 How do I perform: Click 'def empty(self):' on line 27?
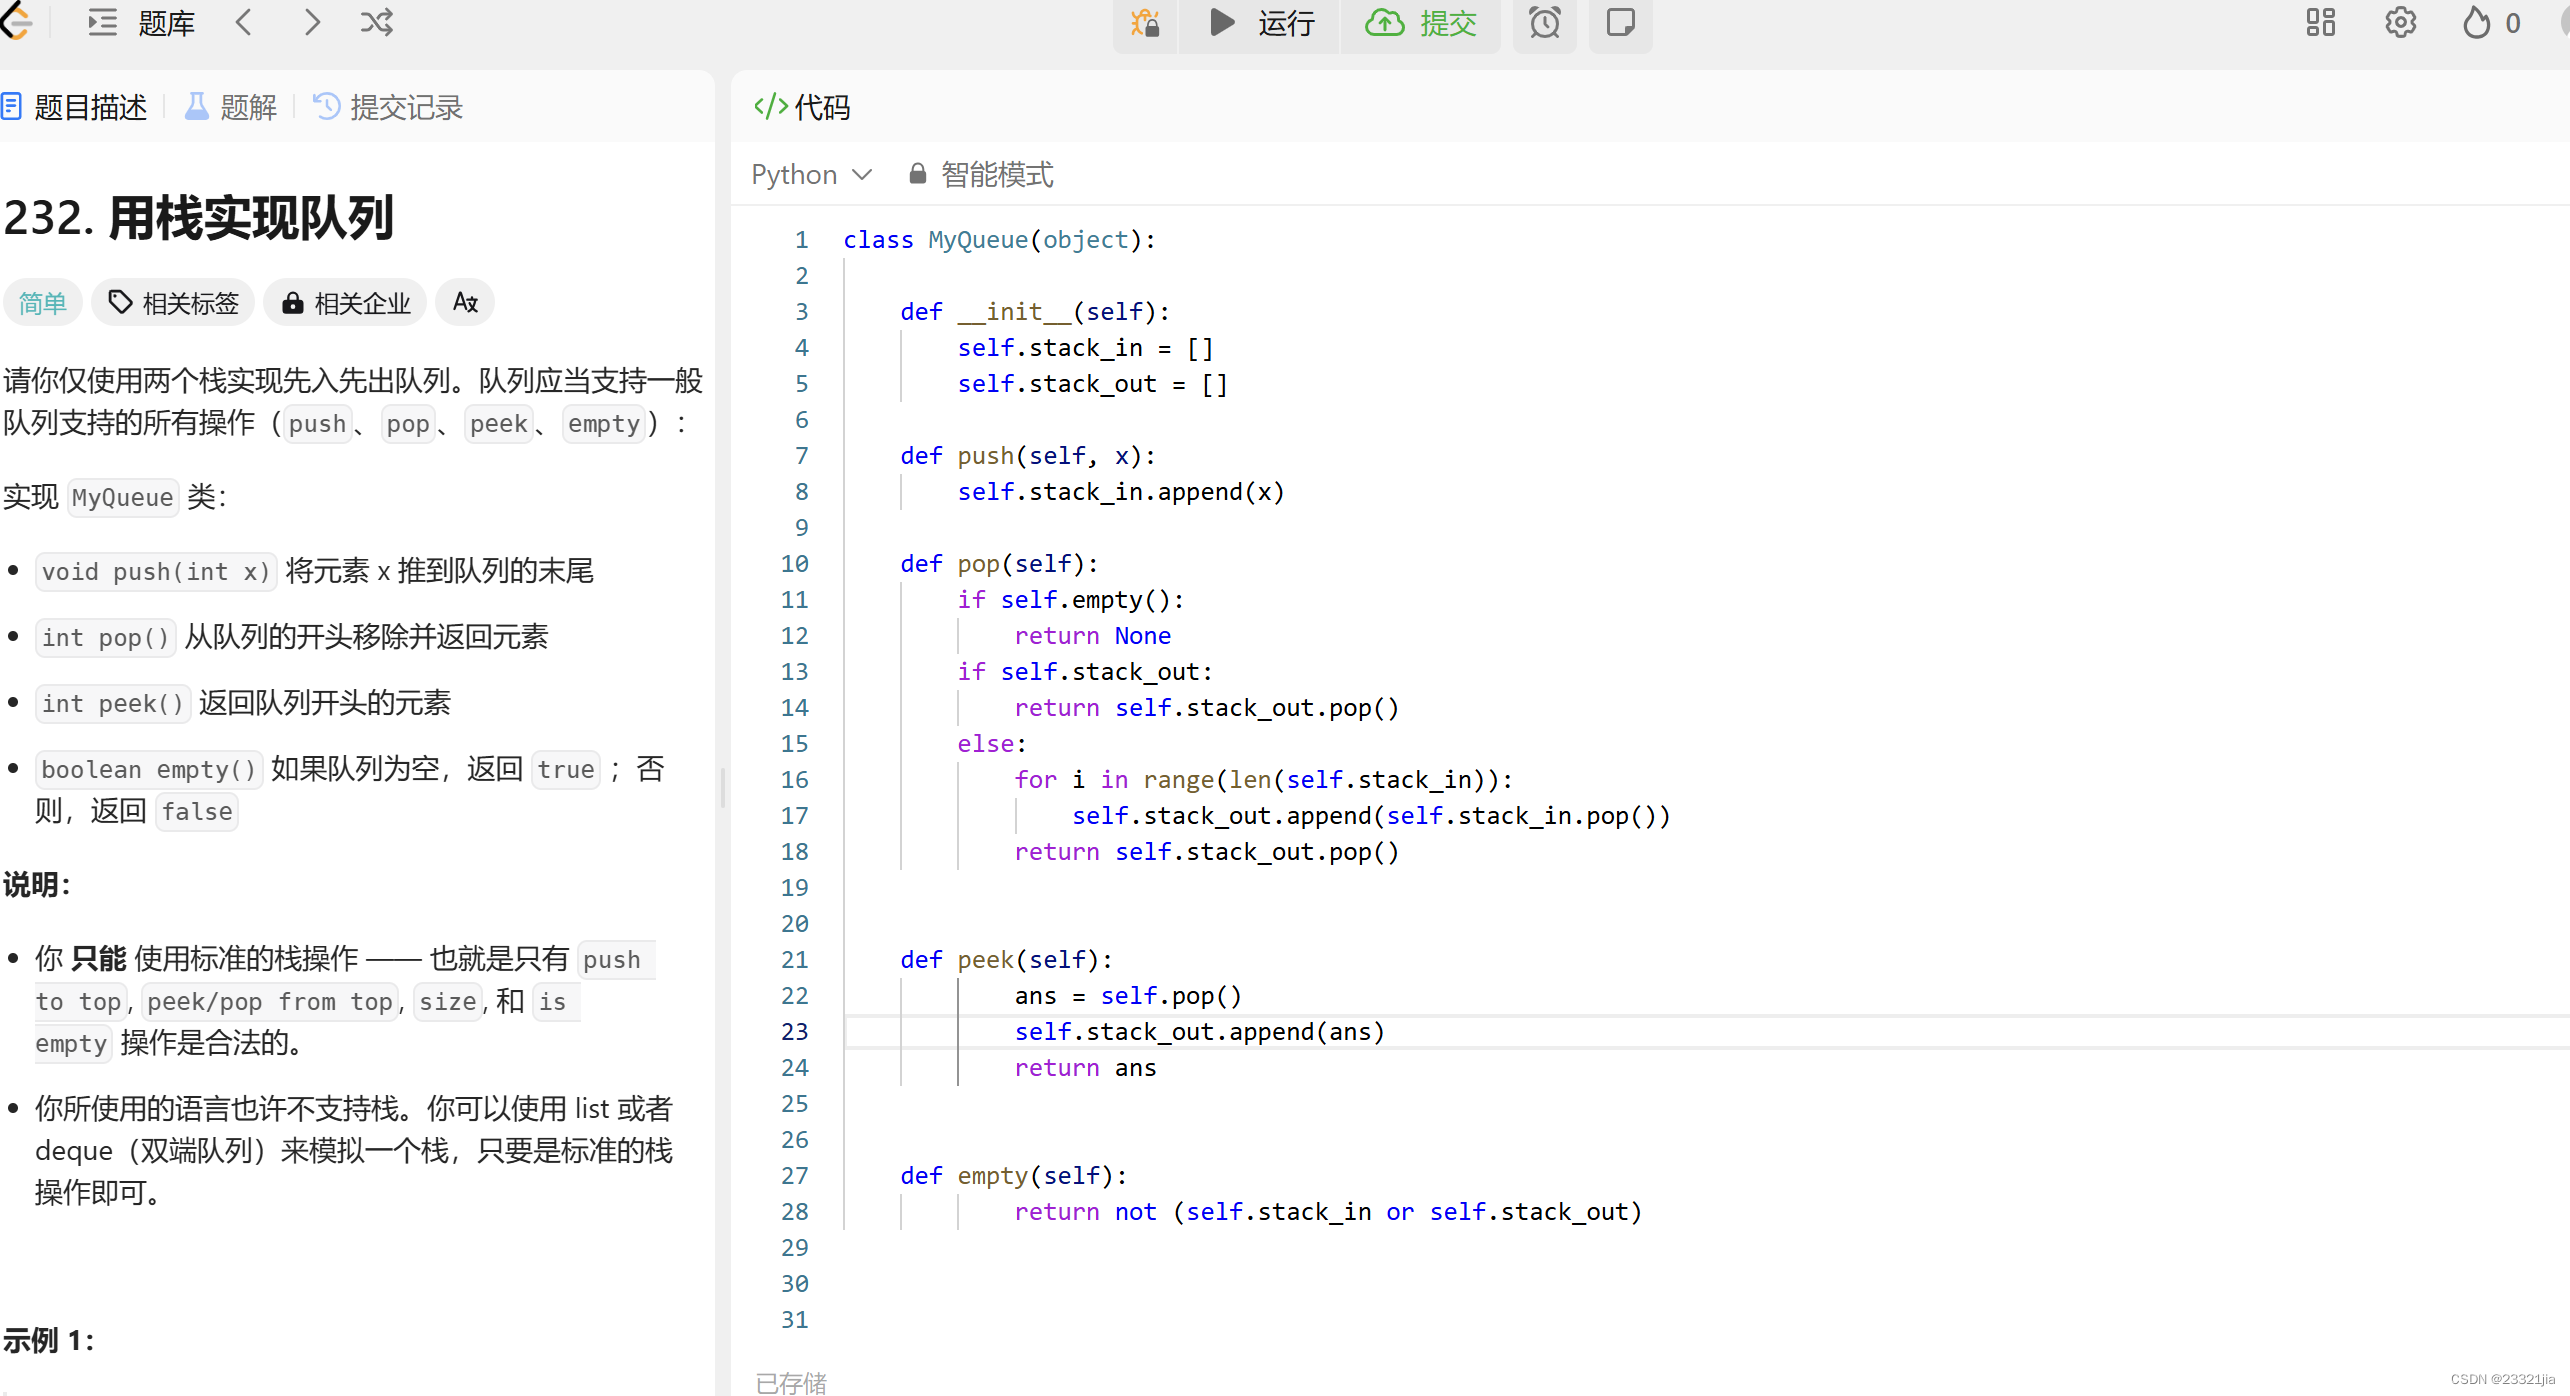(x=1013, y=1176)
